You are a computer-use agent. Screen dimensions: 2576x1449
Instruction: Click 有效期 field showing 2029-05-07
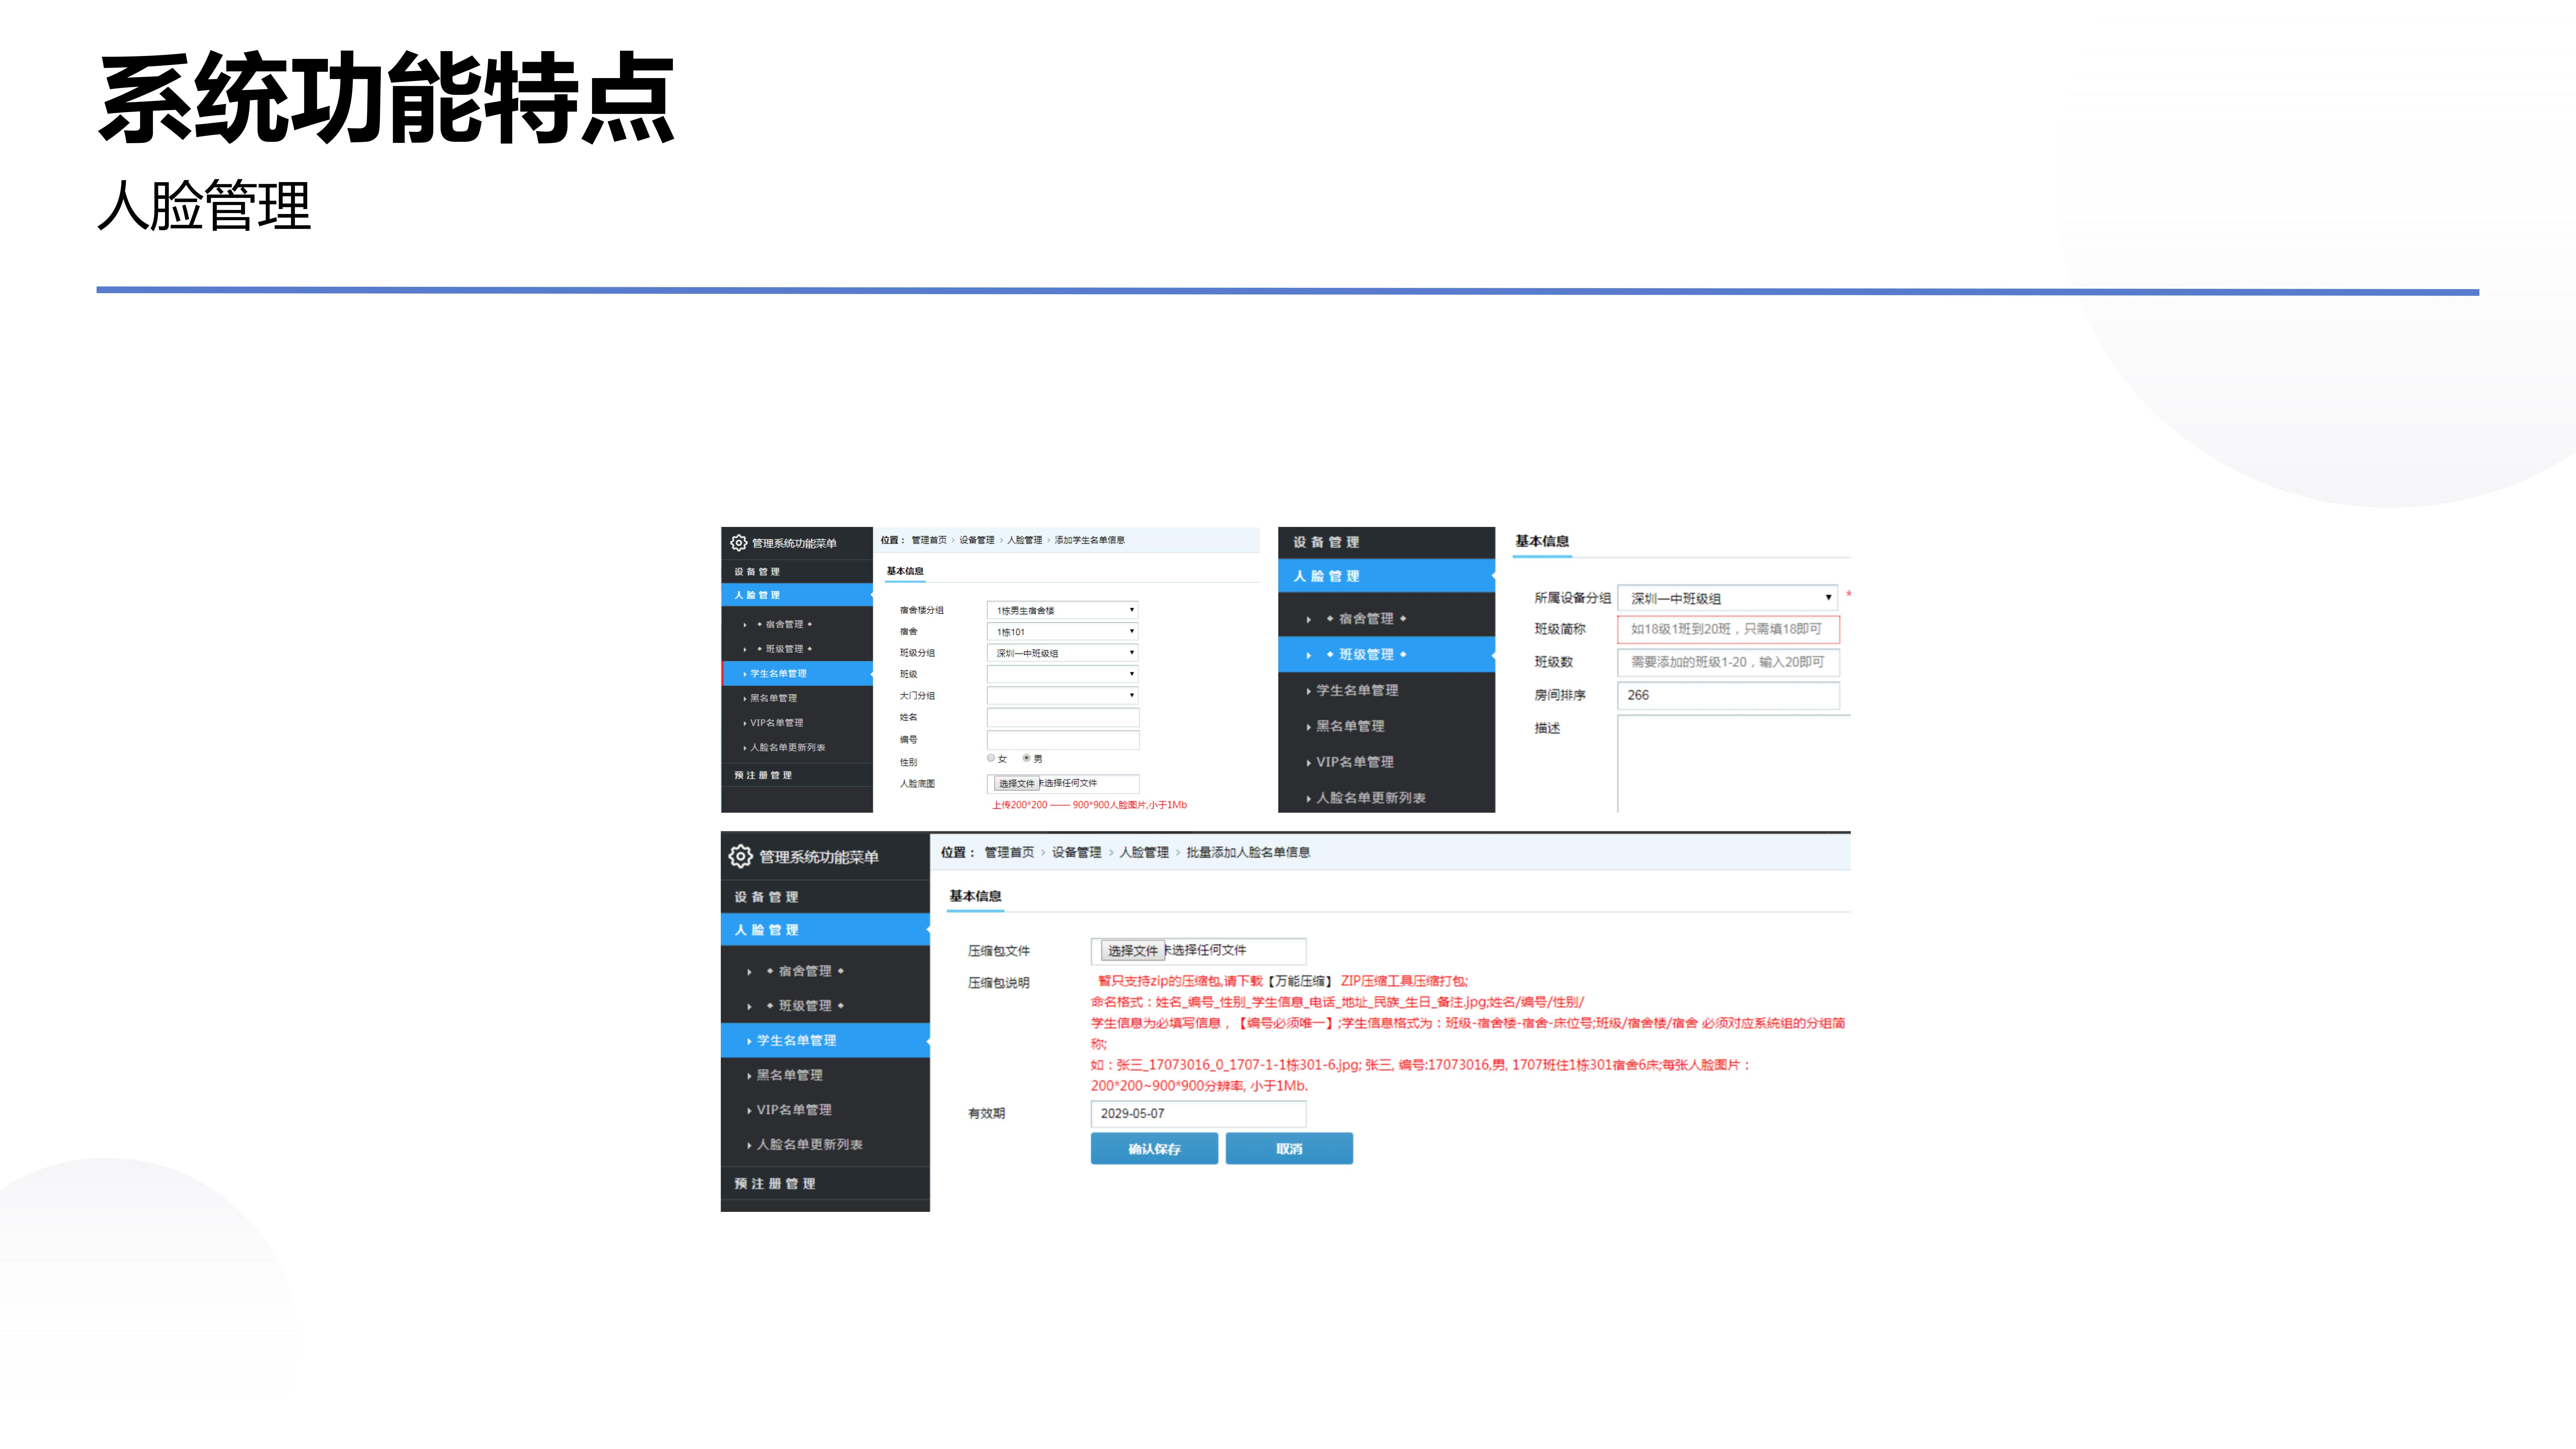(1198, 1114)
